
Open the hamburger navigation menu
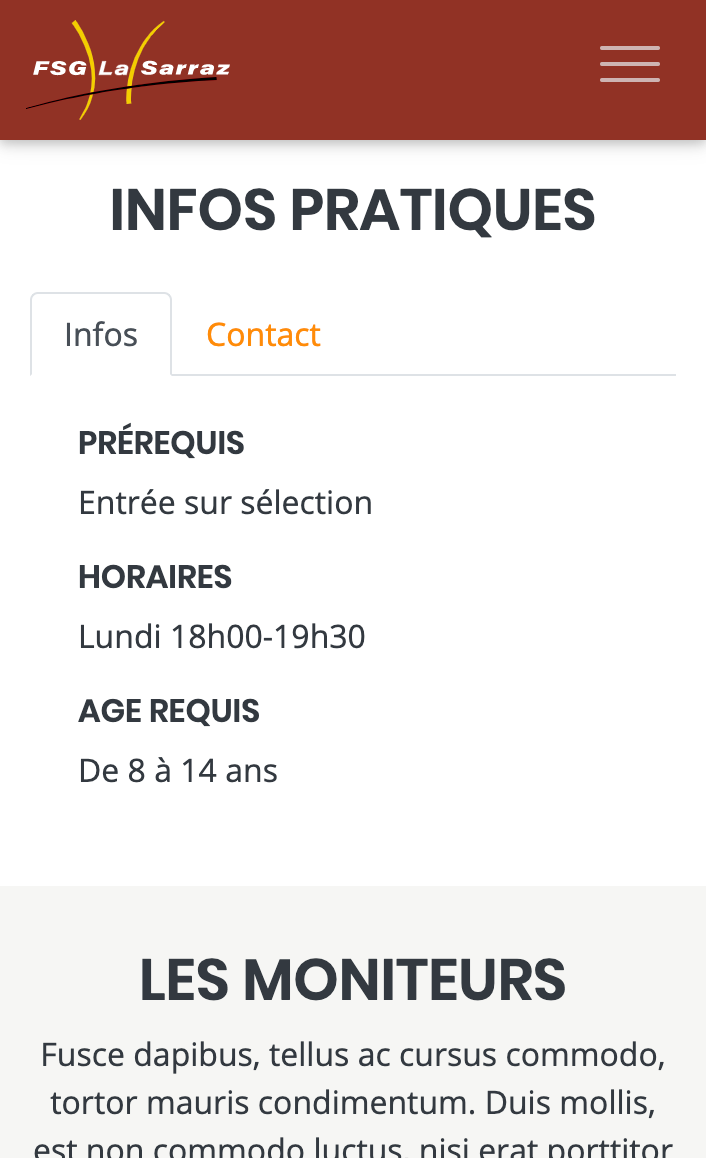(x=629, y=63)
